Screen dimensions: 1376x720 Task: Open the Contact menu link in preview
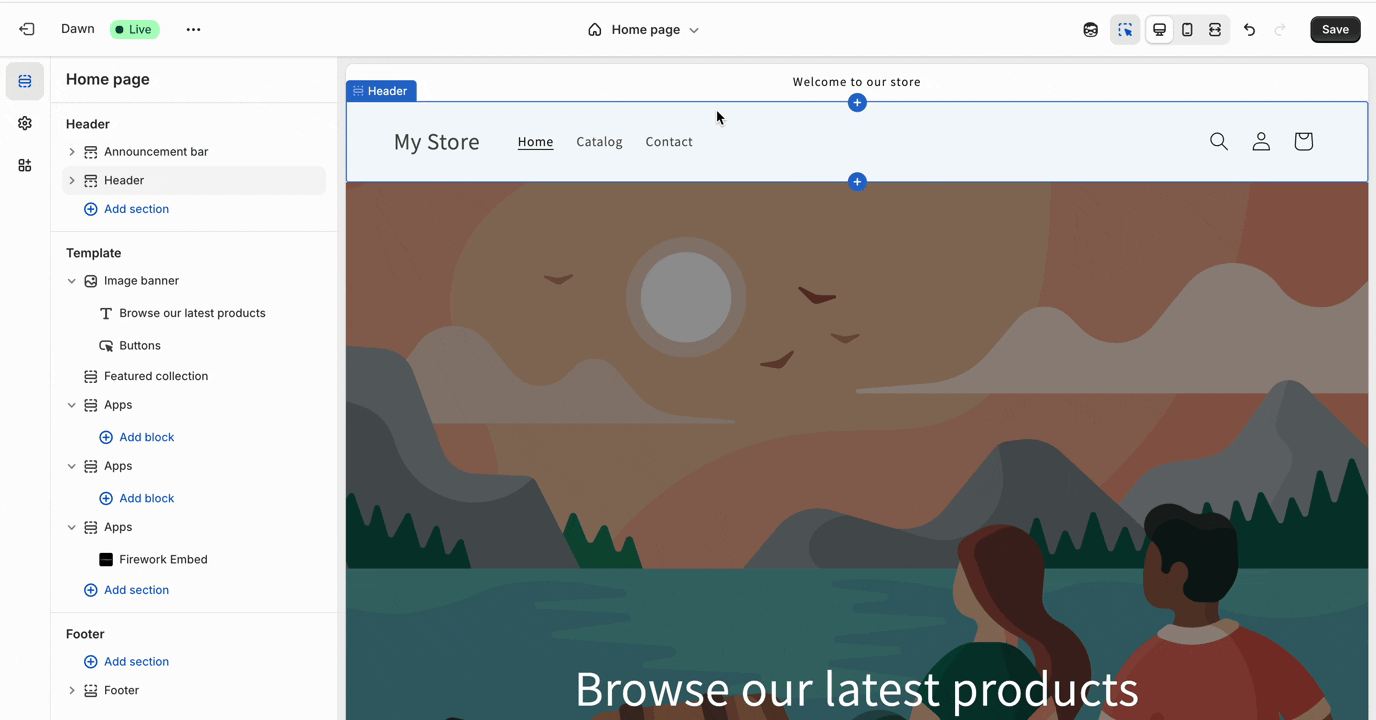[x=669, y=142]
